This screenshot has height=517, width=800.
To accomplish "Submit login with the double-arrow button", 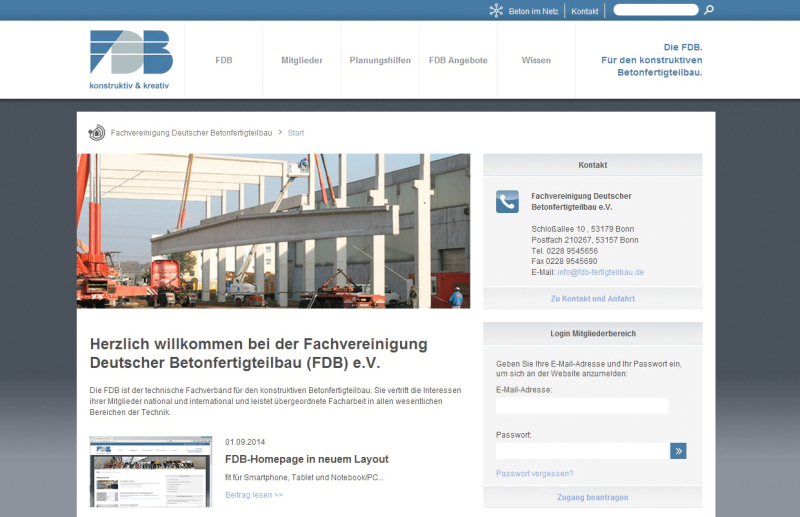I will tap(678, 451).
